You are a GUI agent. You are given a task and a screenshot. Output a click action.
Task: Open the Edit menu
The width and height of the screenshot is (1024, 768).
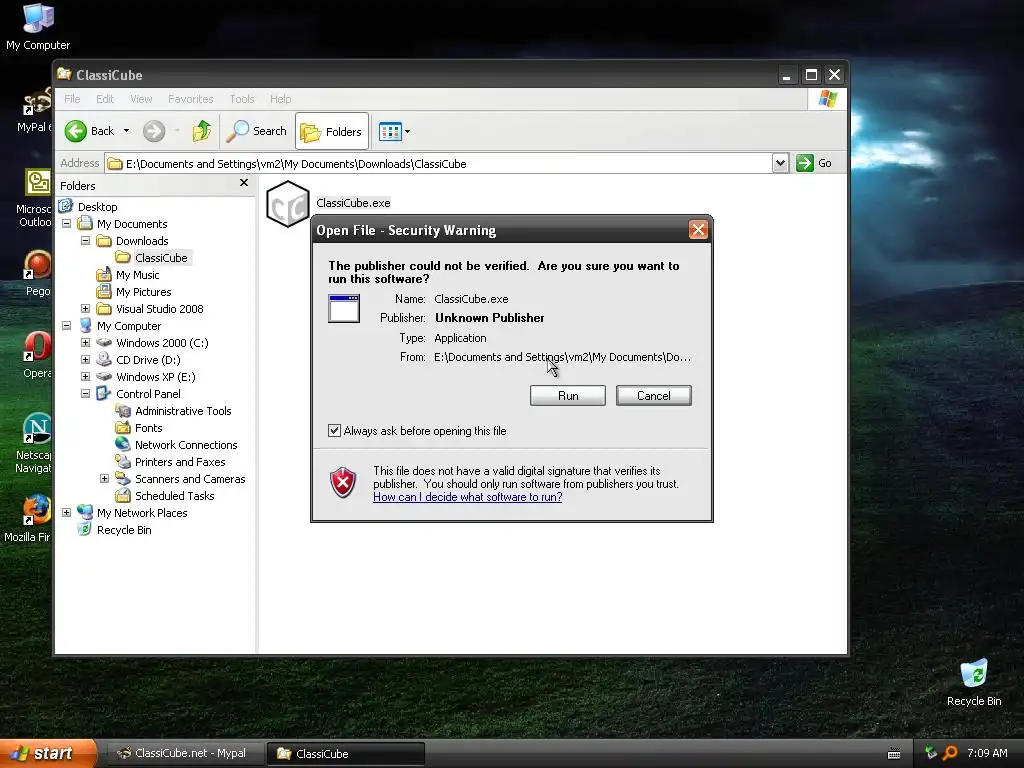[104, 99]
